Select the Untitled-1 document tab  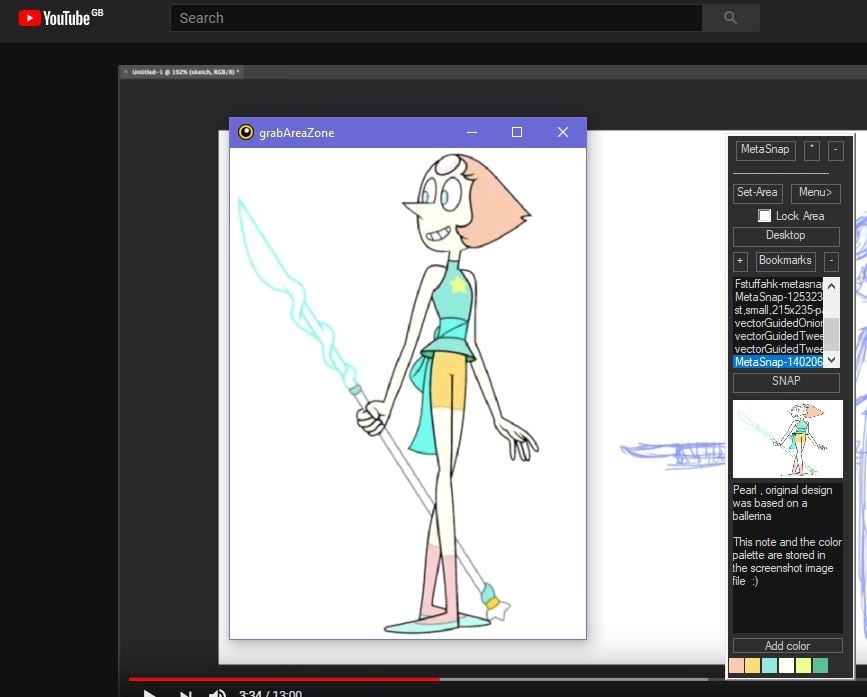click(185, 72)
